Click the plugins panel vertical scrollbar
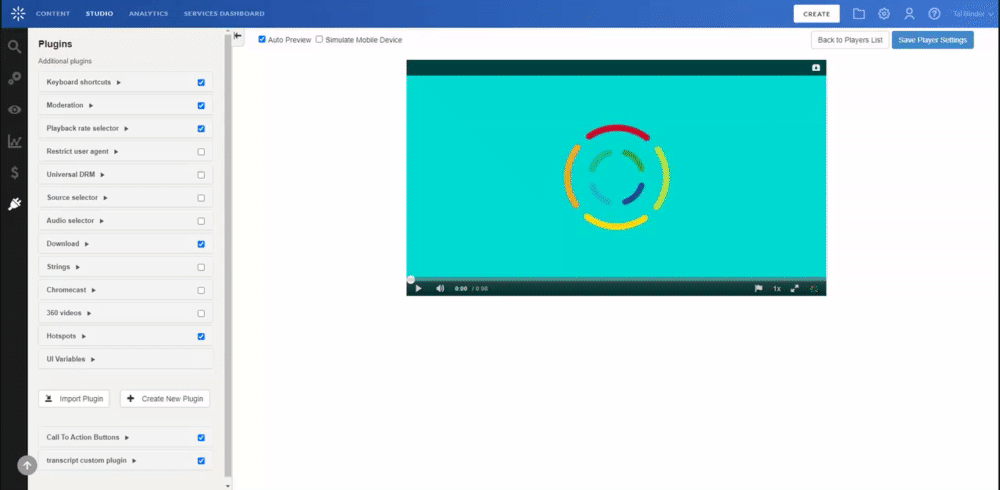The width and height of the screenshot is (1000, 490). click(x=228, y=255)
